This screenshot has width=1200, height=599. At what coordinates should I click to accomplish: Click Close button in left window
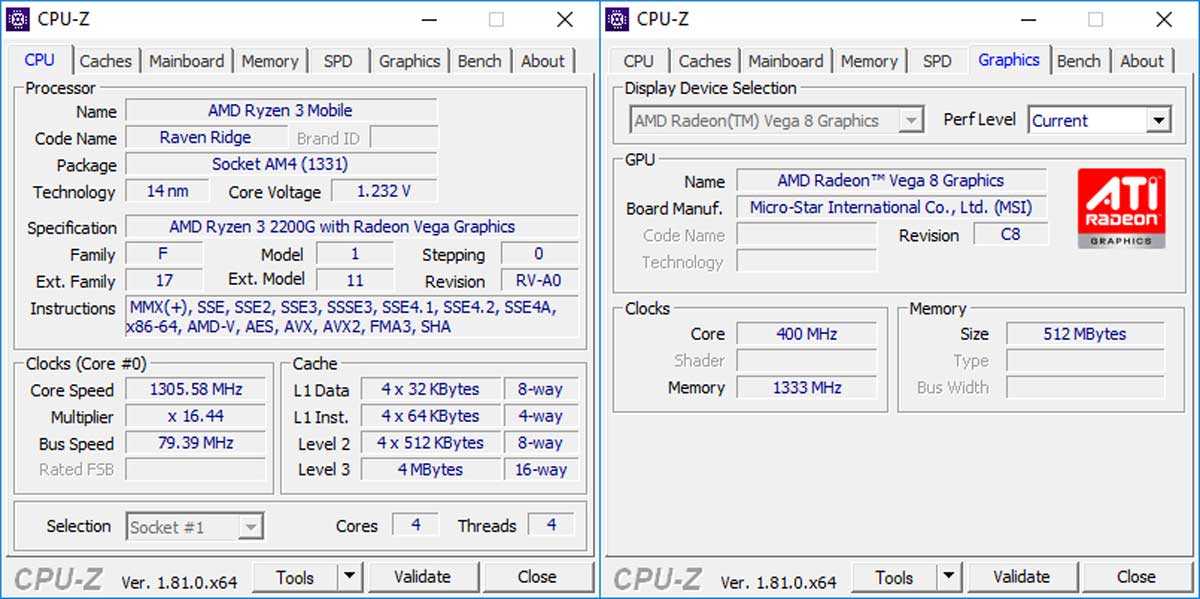[x=537, y=577]
